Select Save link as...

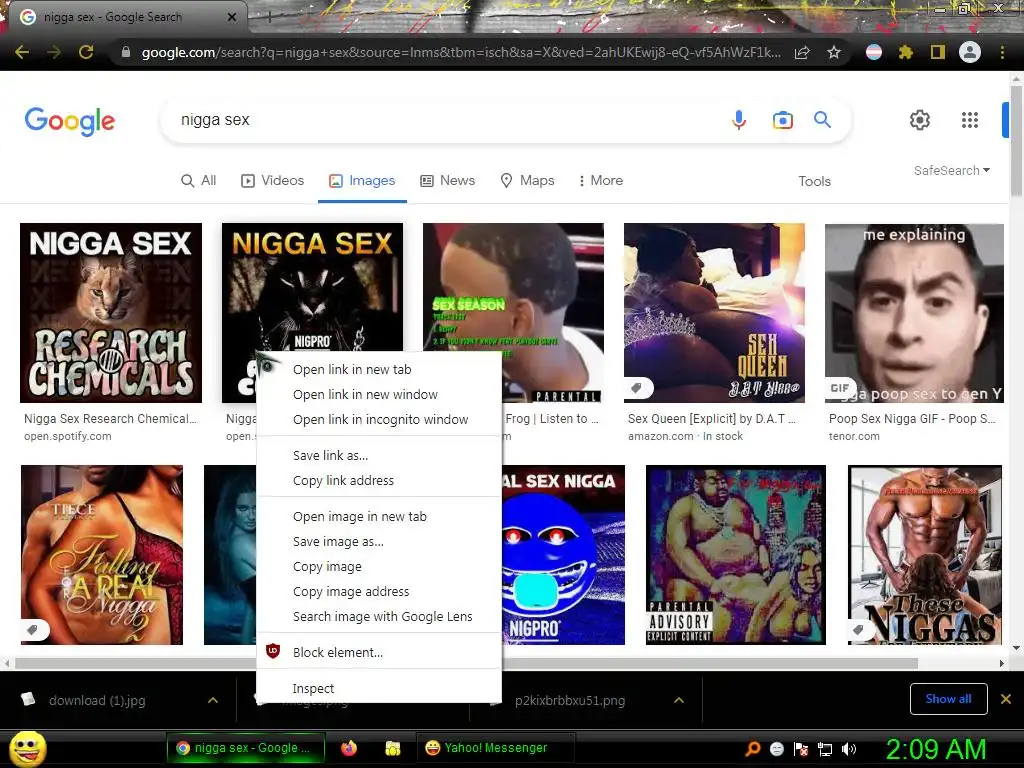pos(379,455)
